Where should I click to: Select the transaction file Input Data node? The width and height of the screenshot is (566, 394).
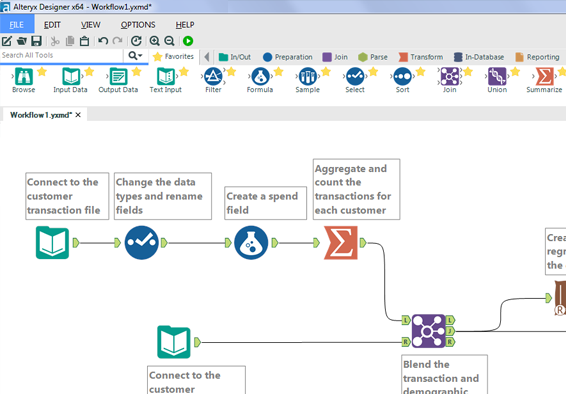[x=52, y=243]
